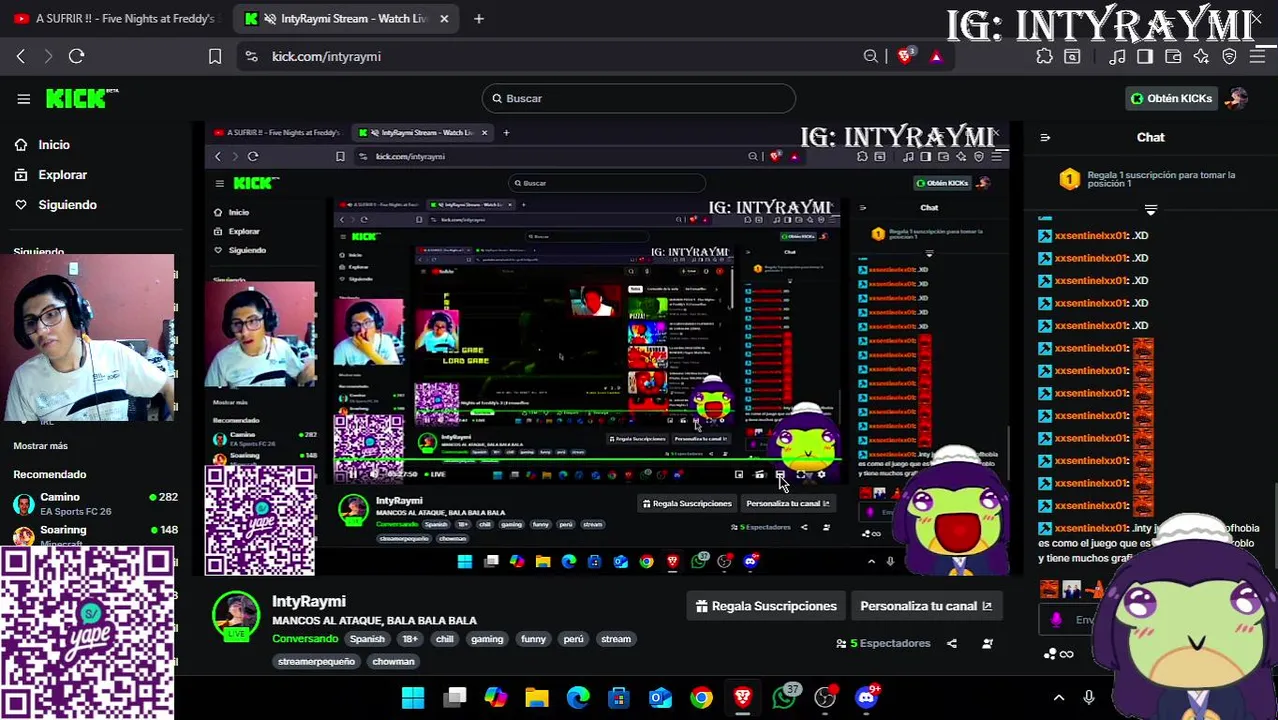This screenshot has height=720, width=1278.
Task: Select the gaming tag
Action: coord(487,639)
